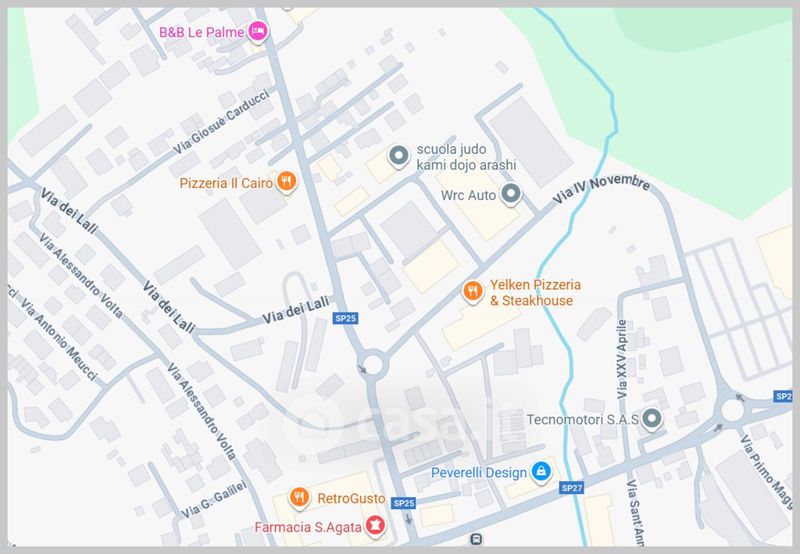The height and width of the screenshot is (554, 800).
Task: Click the SP25 shield beside RetroGusto
Action: 404,503
